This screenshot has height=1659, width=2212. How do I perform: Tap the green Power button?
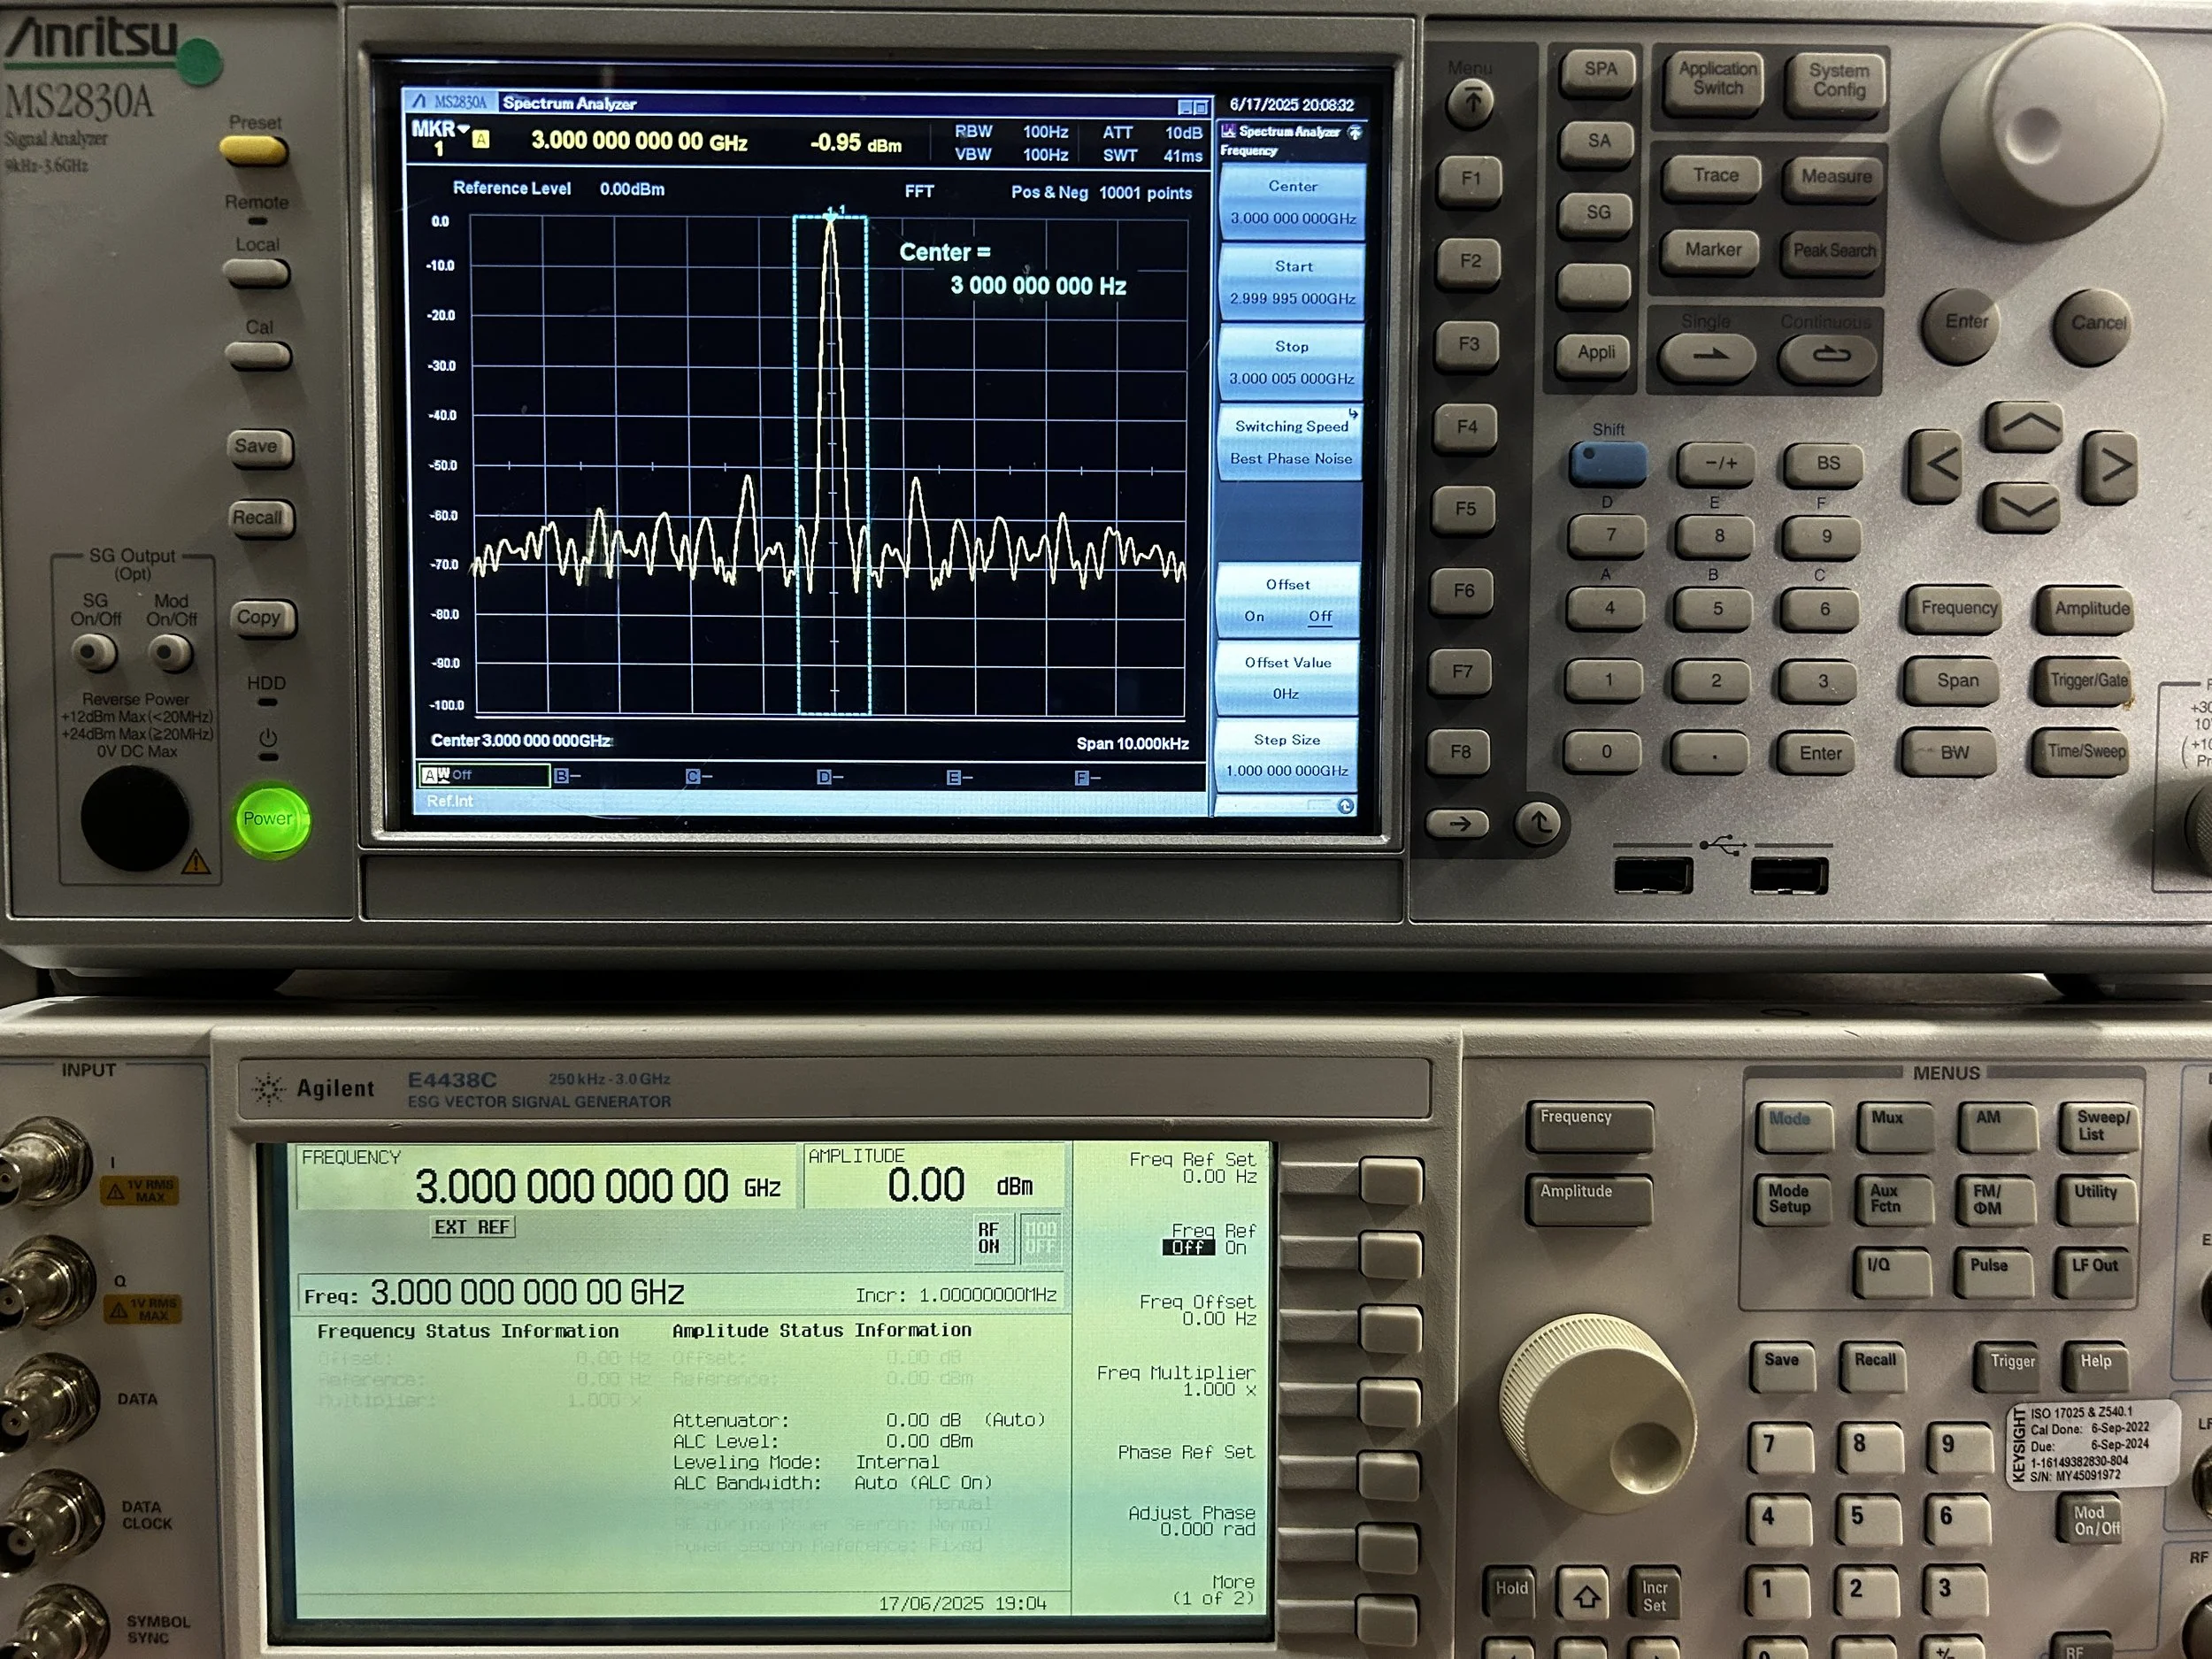[x=270, y=819]
